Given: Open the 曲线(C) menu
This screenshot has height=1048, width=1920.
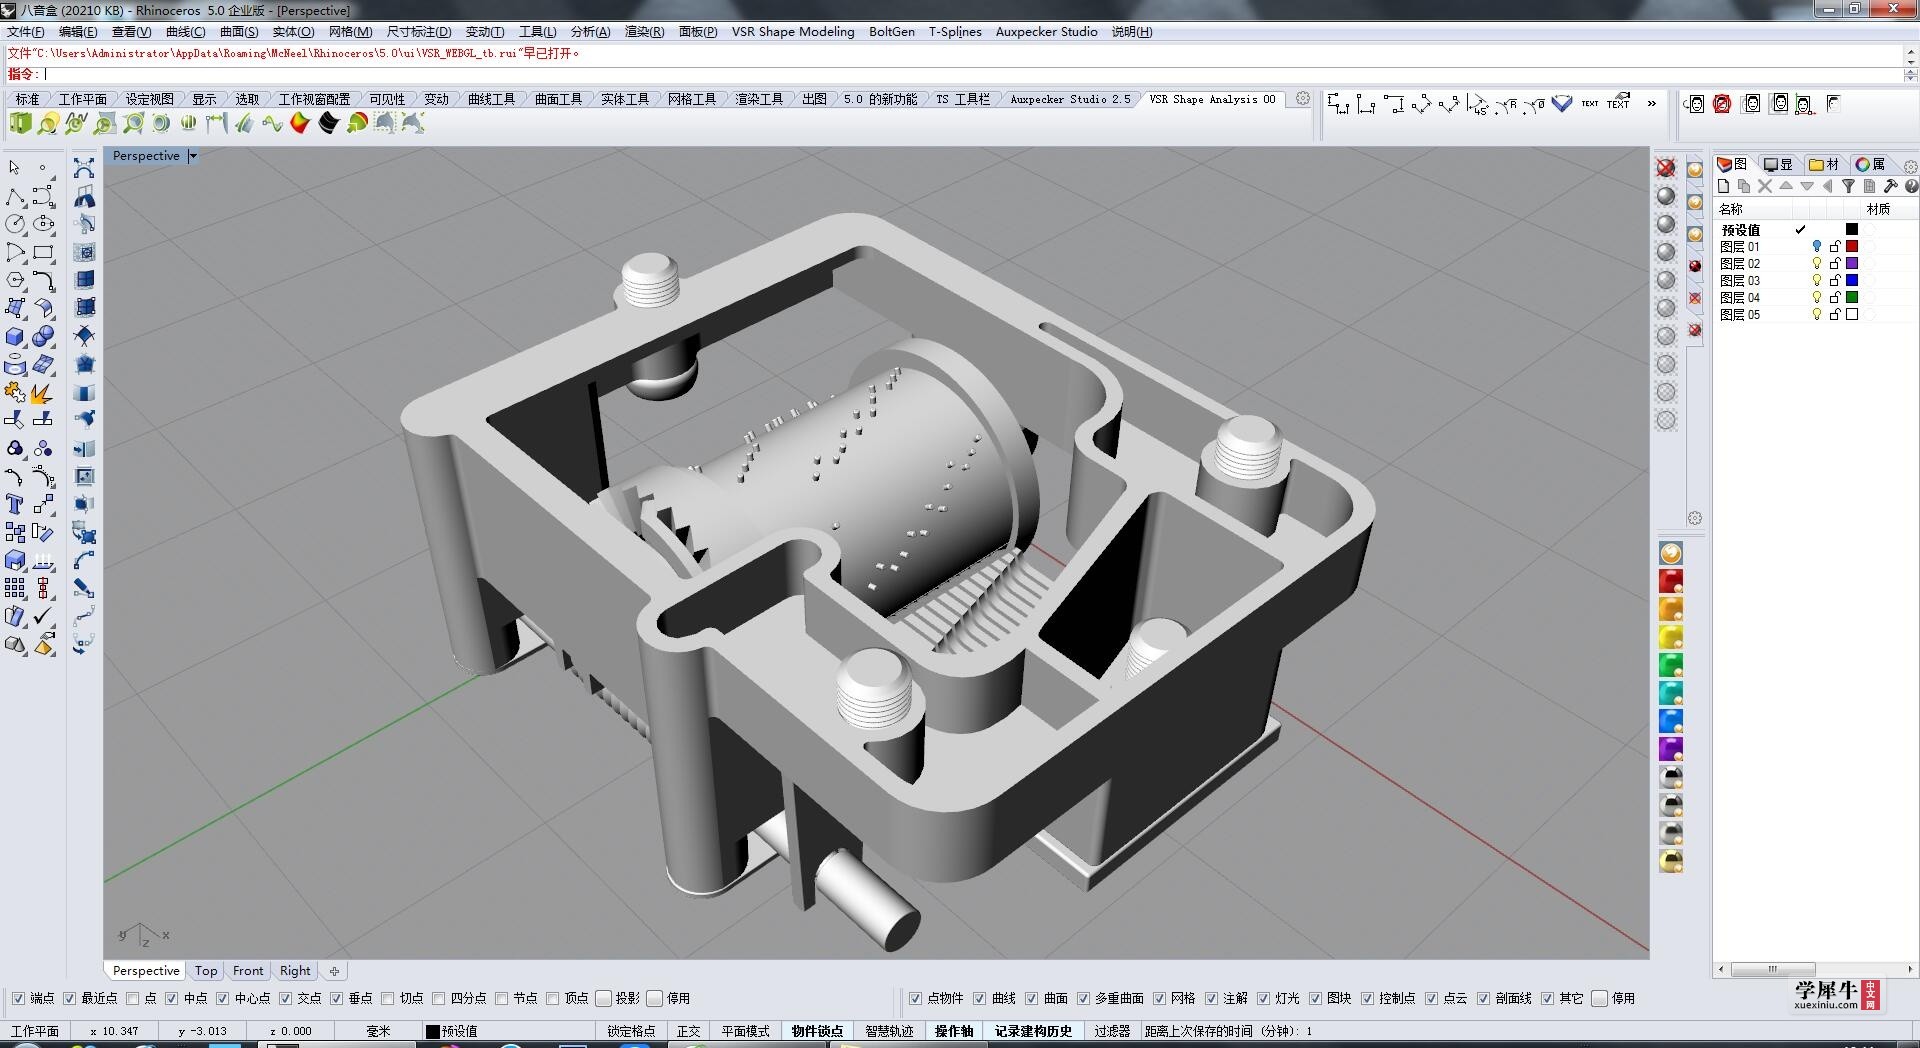Looking at the screenshot, I should (185, 31).
